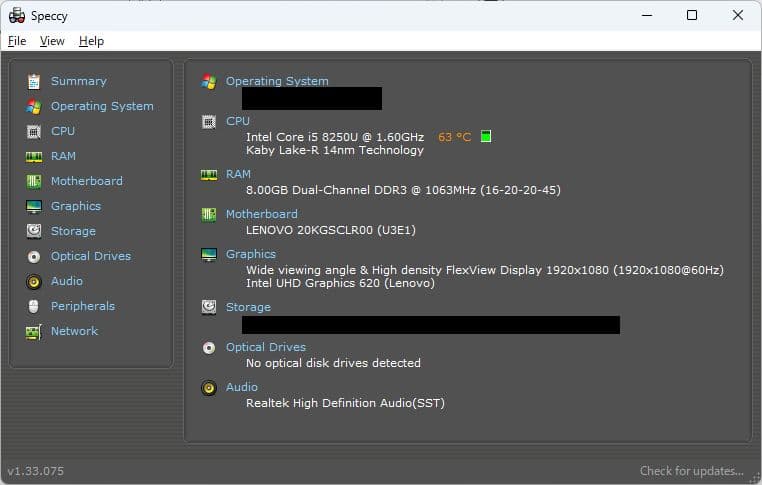Click the Storage hard drive icon in sidebar

coord(34,231)
